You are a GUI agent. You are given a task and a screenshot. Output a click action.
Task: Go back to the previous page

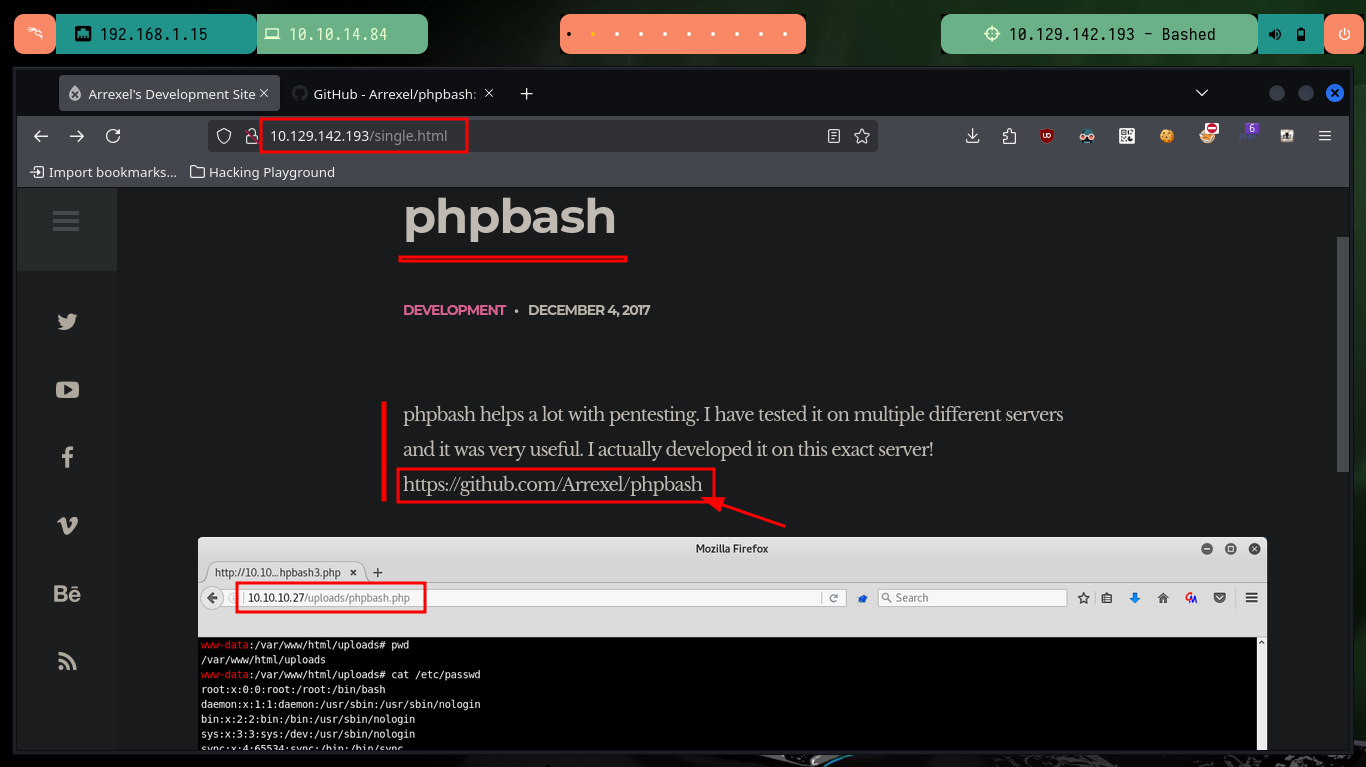tap(41, 136)
